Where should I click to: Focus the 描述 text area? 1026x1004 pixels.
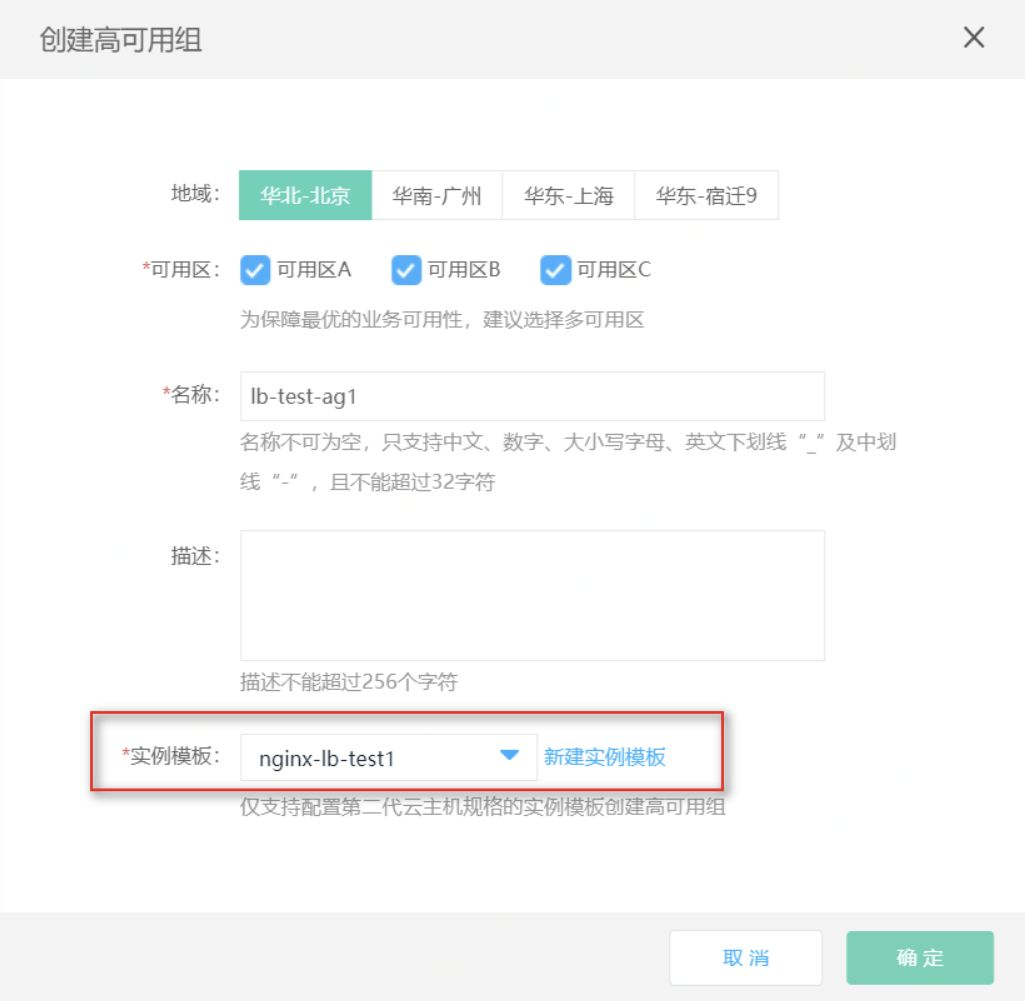tap(532, 596)
